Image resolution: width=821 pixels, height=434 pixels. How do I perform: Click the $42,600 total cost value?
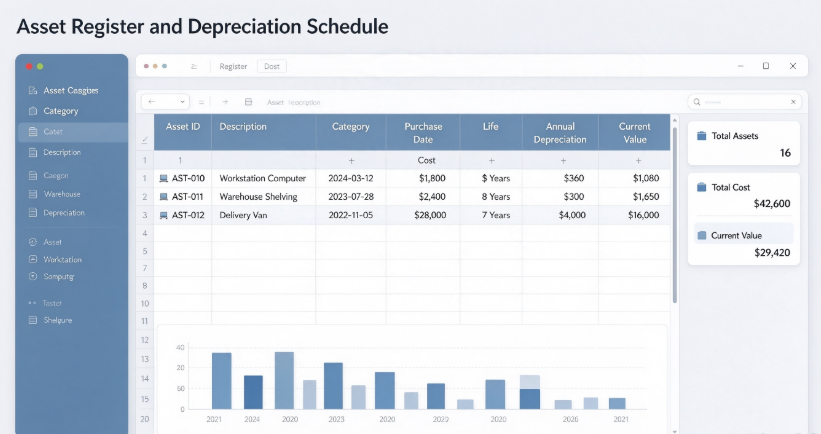point(772,204)
